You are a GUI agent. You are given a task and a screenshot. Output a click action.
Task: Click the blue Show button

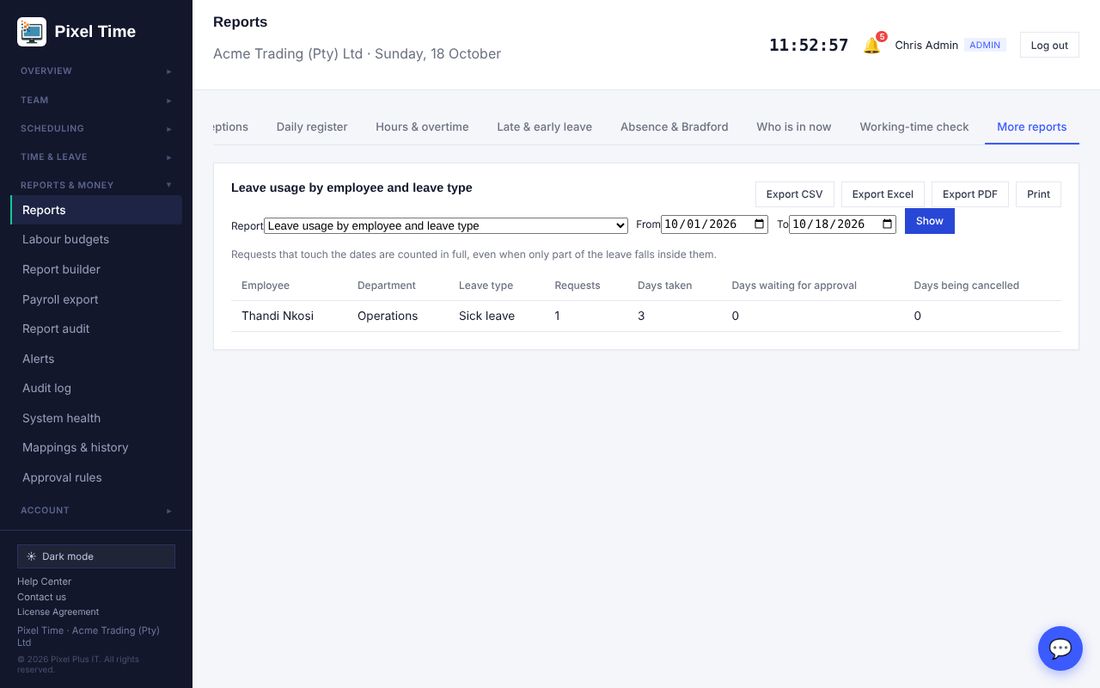[x=930, y=221]
